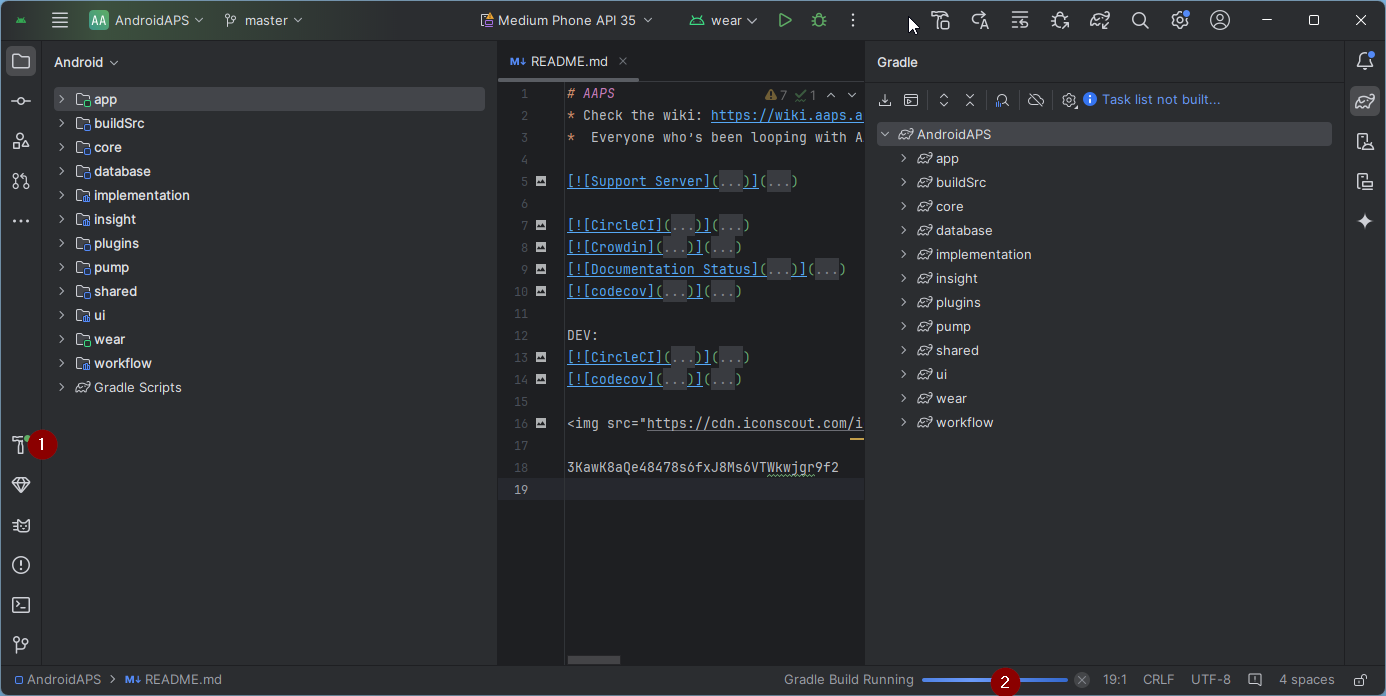This screenshot has height=696, width=1386.
Task: Open the Resource Manager shapes icon
Action: (x=21, y=141)
